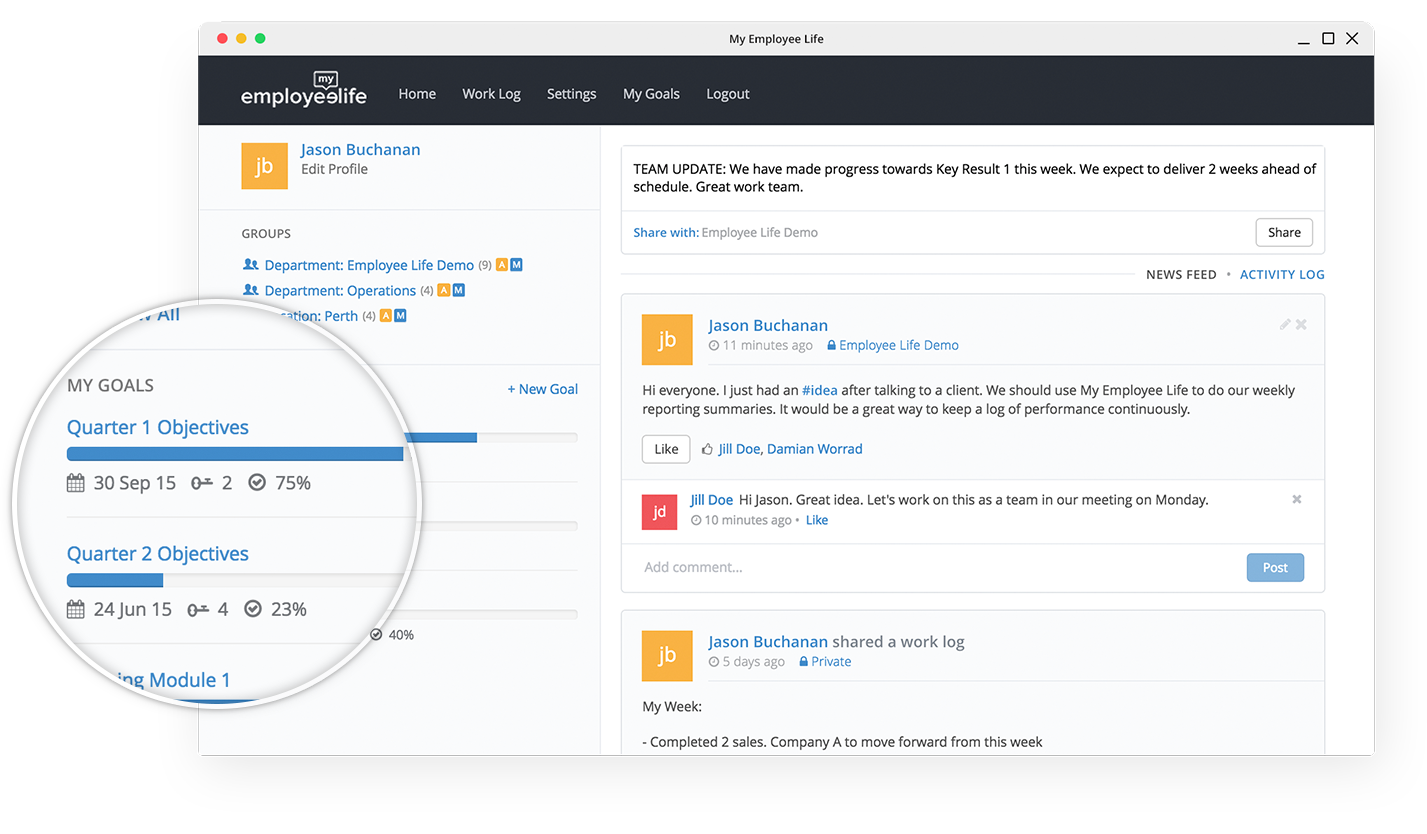
Task: Click jb avatar on the shared work log post
Action: pos(667,656)
